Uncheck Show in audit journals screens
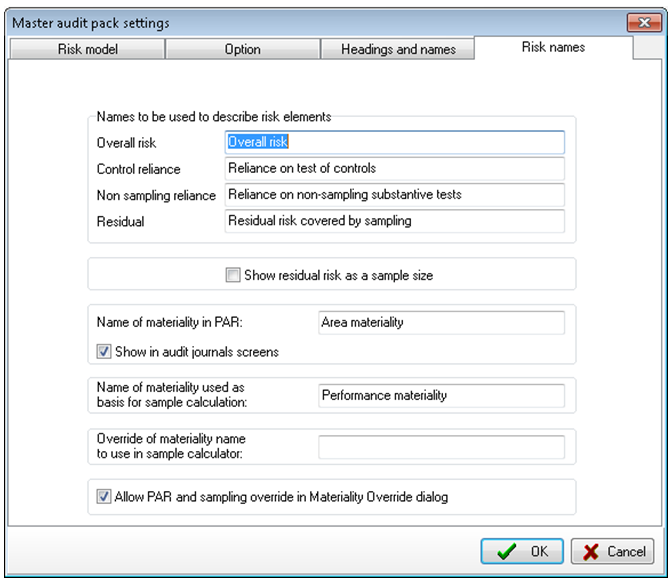 coord(104,352)
